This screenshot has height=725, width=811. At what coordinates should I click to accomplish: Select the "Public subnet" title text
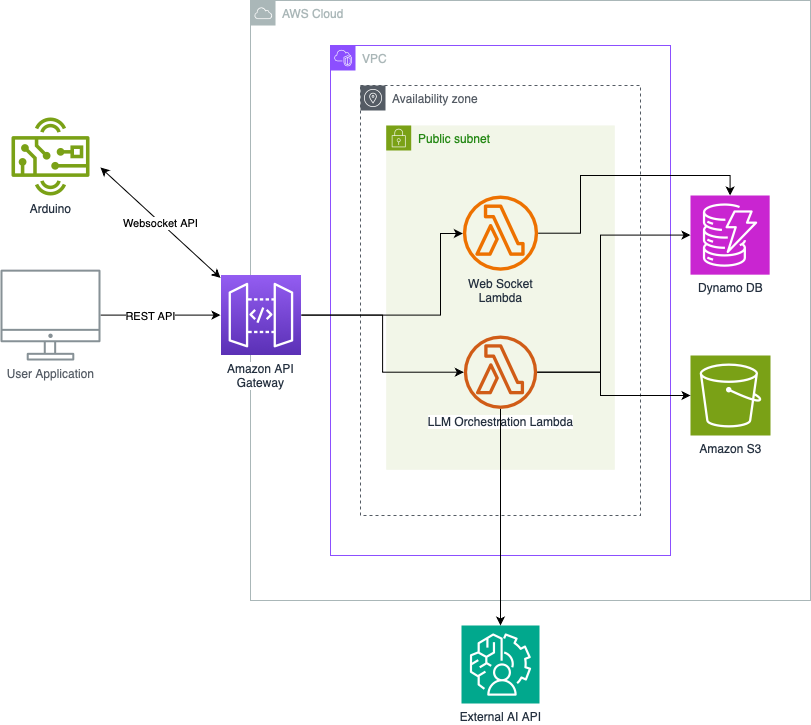click(x=454, y=139)
